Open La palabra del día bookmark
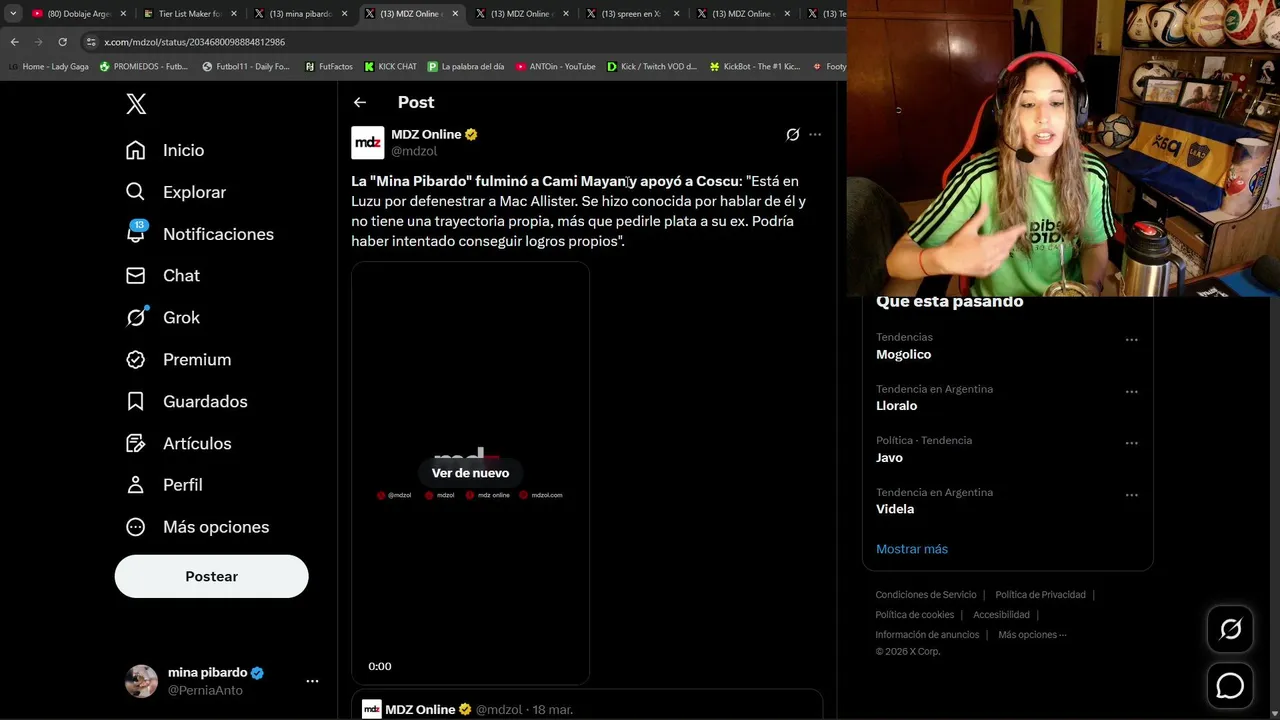This screenshot has height=720, width=1280. [x=466, y=67]
